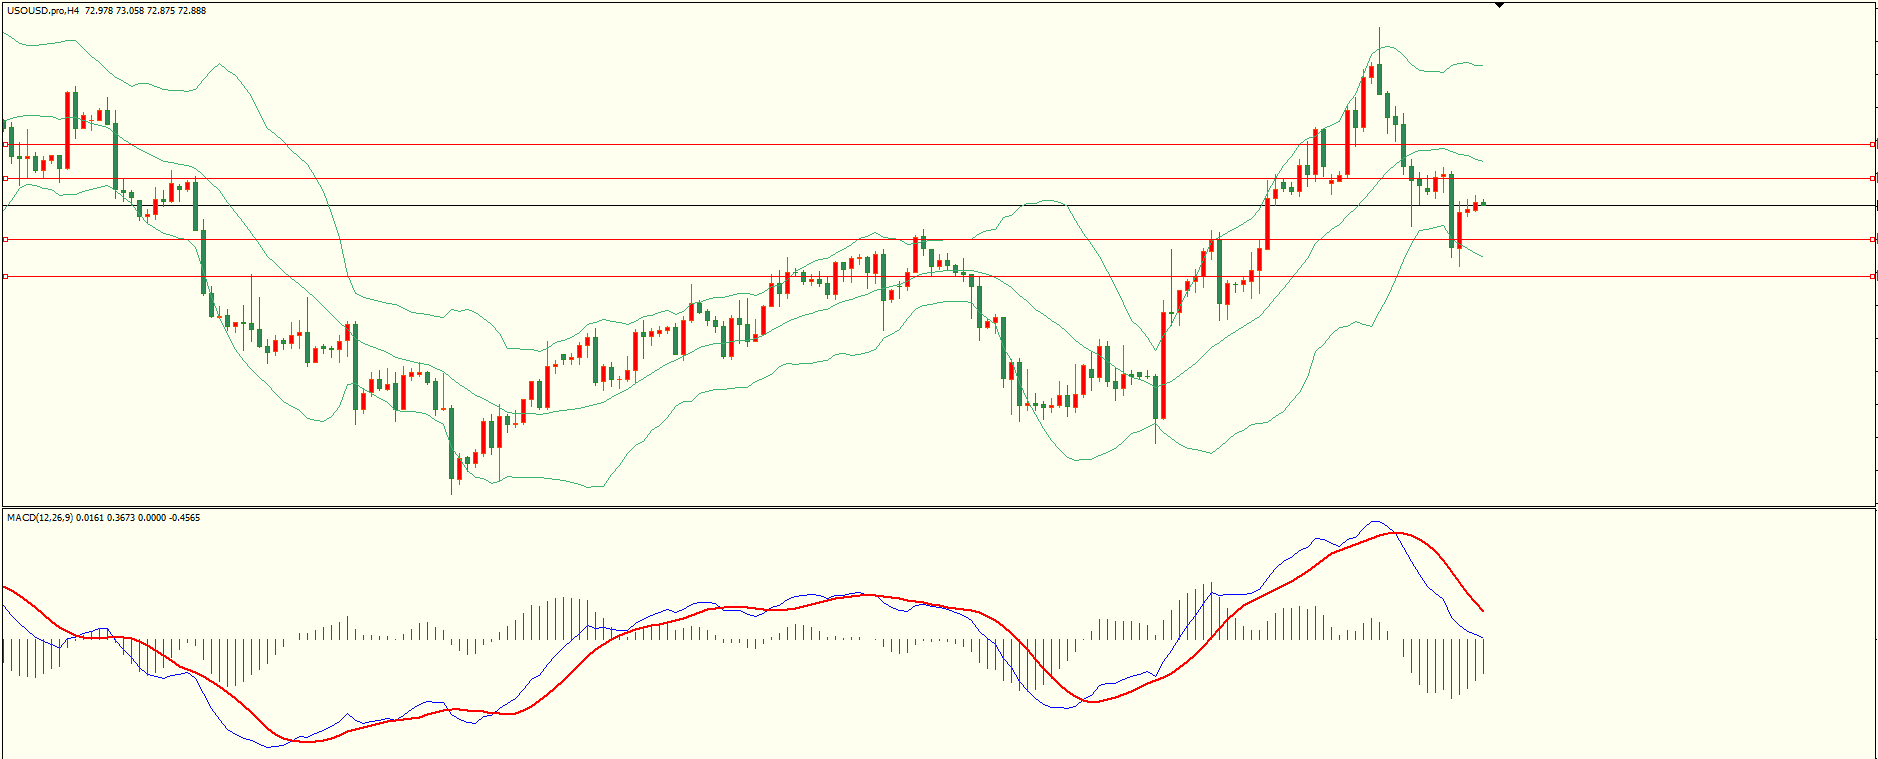Click the MACD(12,26,9) indicator label
1878x759 pixels.
[39, 518]
